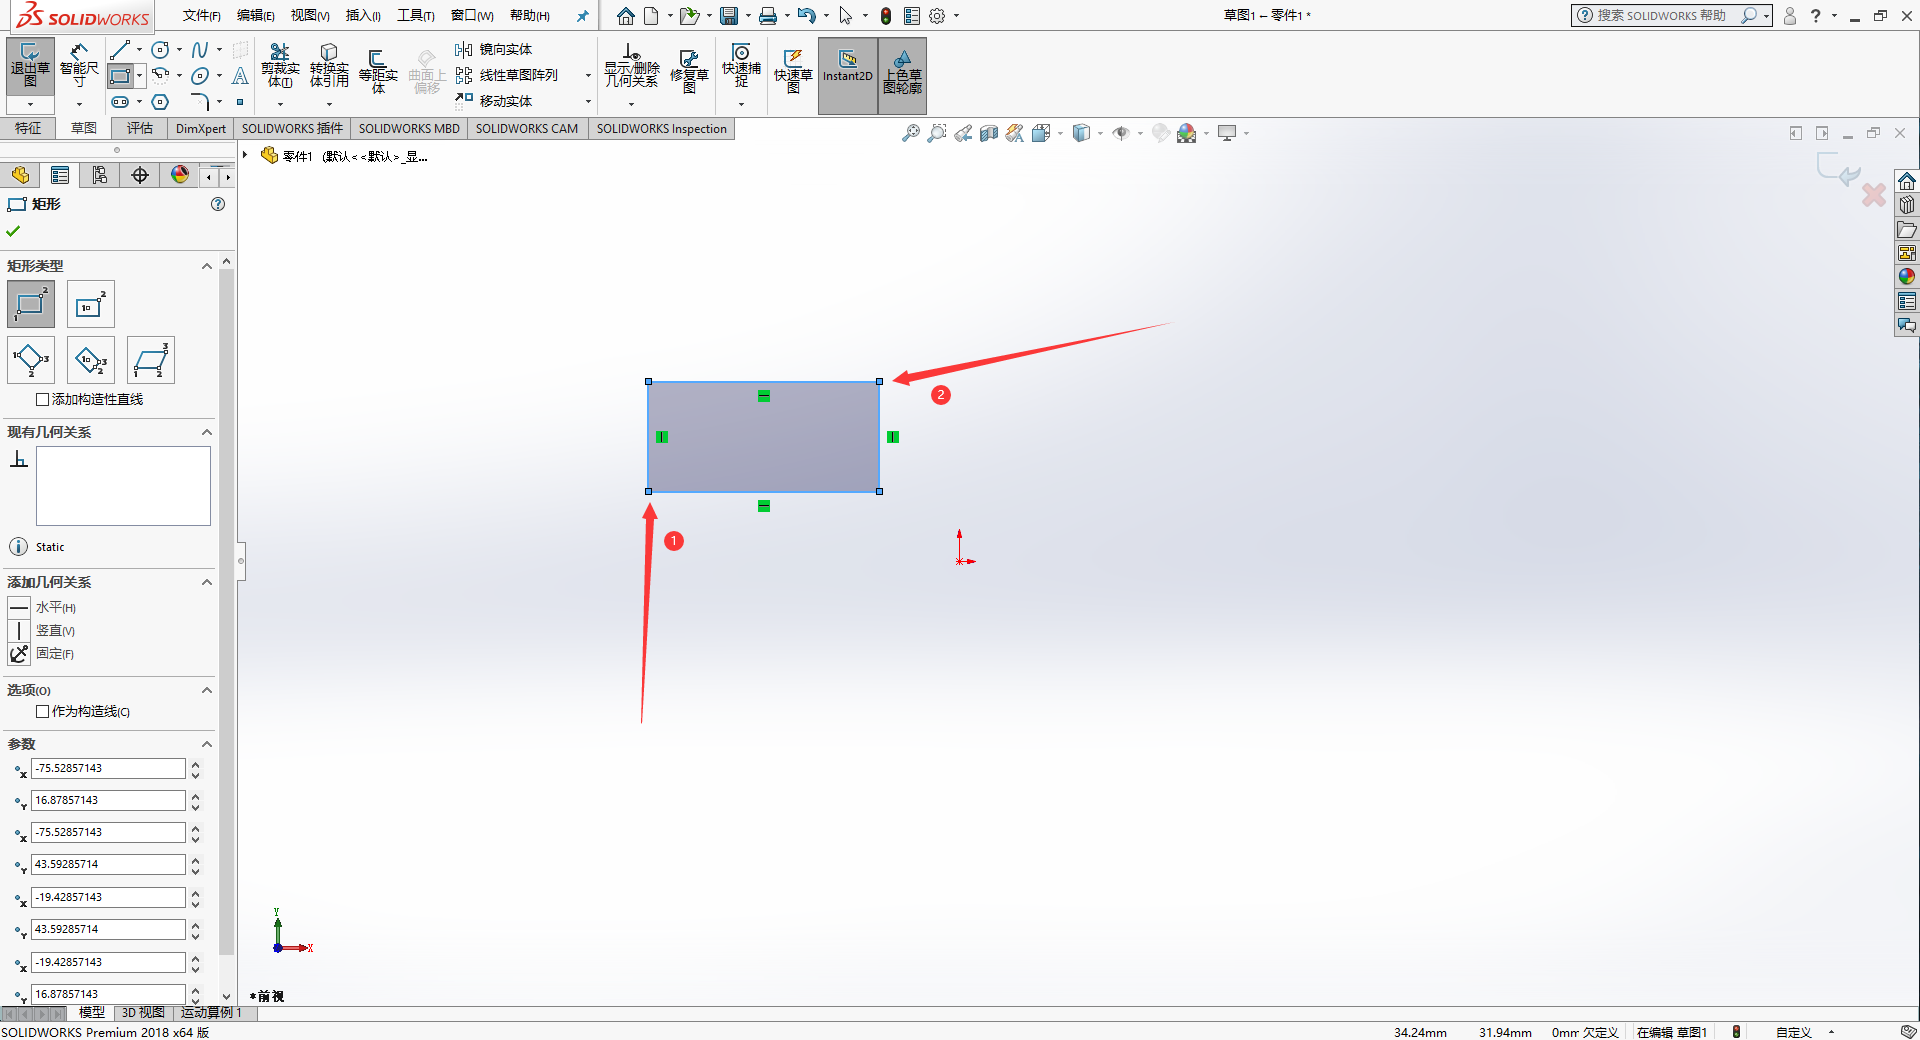Screen dimensions: 1920x1040
Task: Open the DimXpertManager tab icon
Action: [140, 175]
